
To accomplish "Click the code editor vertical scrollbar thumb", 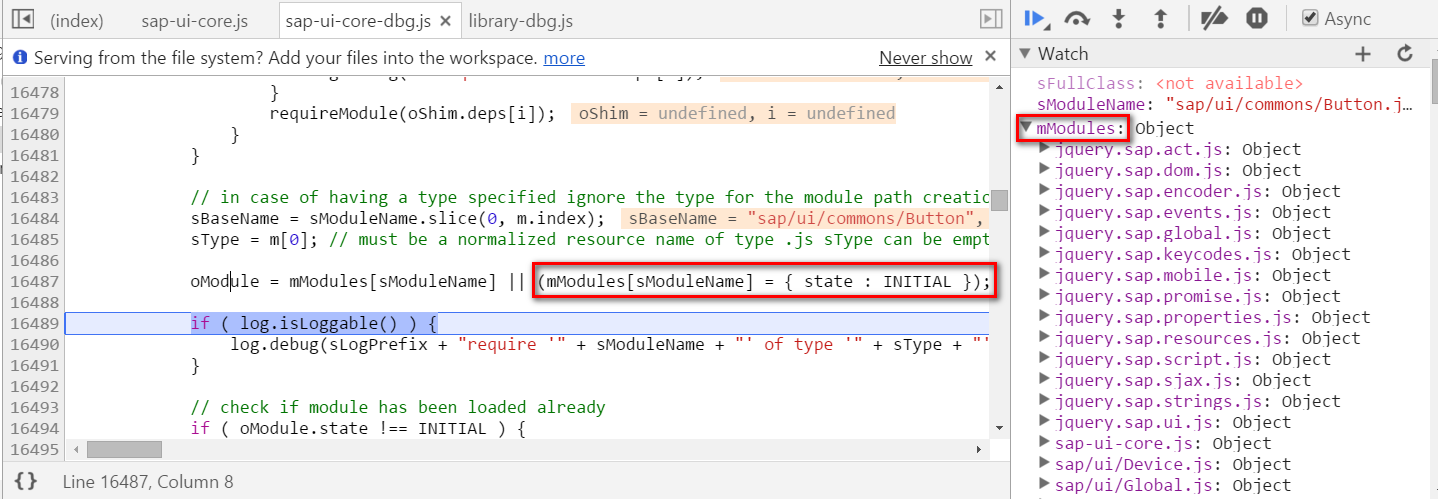I will click(999, 200).
